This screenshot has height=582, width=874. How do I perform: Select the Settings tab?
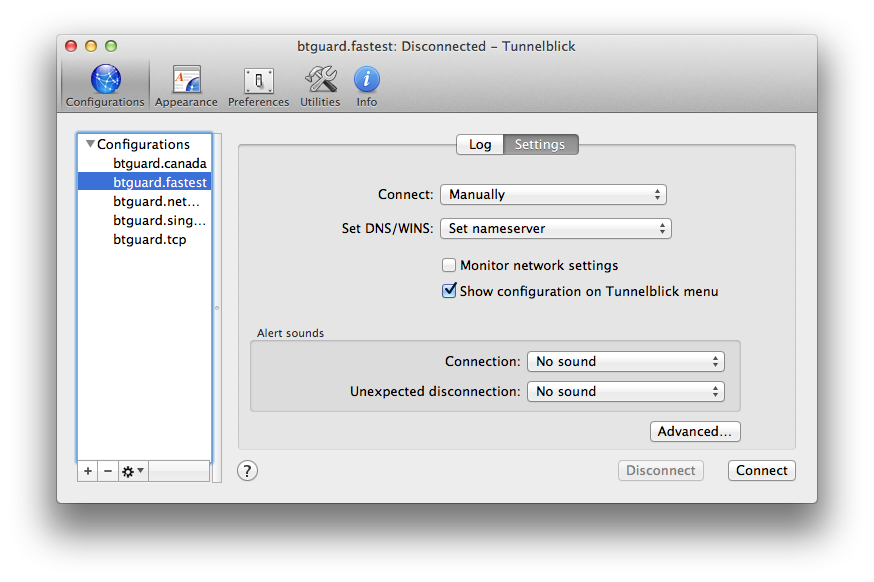[x=540, y=145]
